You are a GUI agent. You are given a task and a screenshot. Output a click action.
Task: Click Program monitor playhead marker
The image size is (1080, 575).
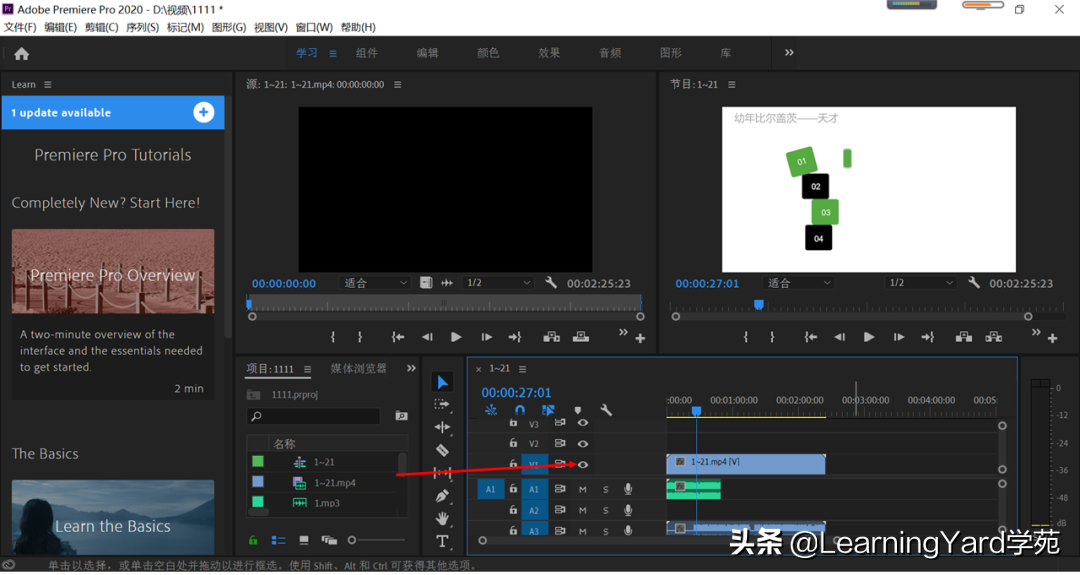coord(758,304)
